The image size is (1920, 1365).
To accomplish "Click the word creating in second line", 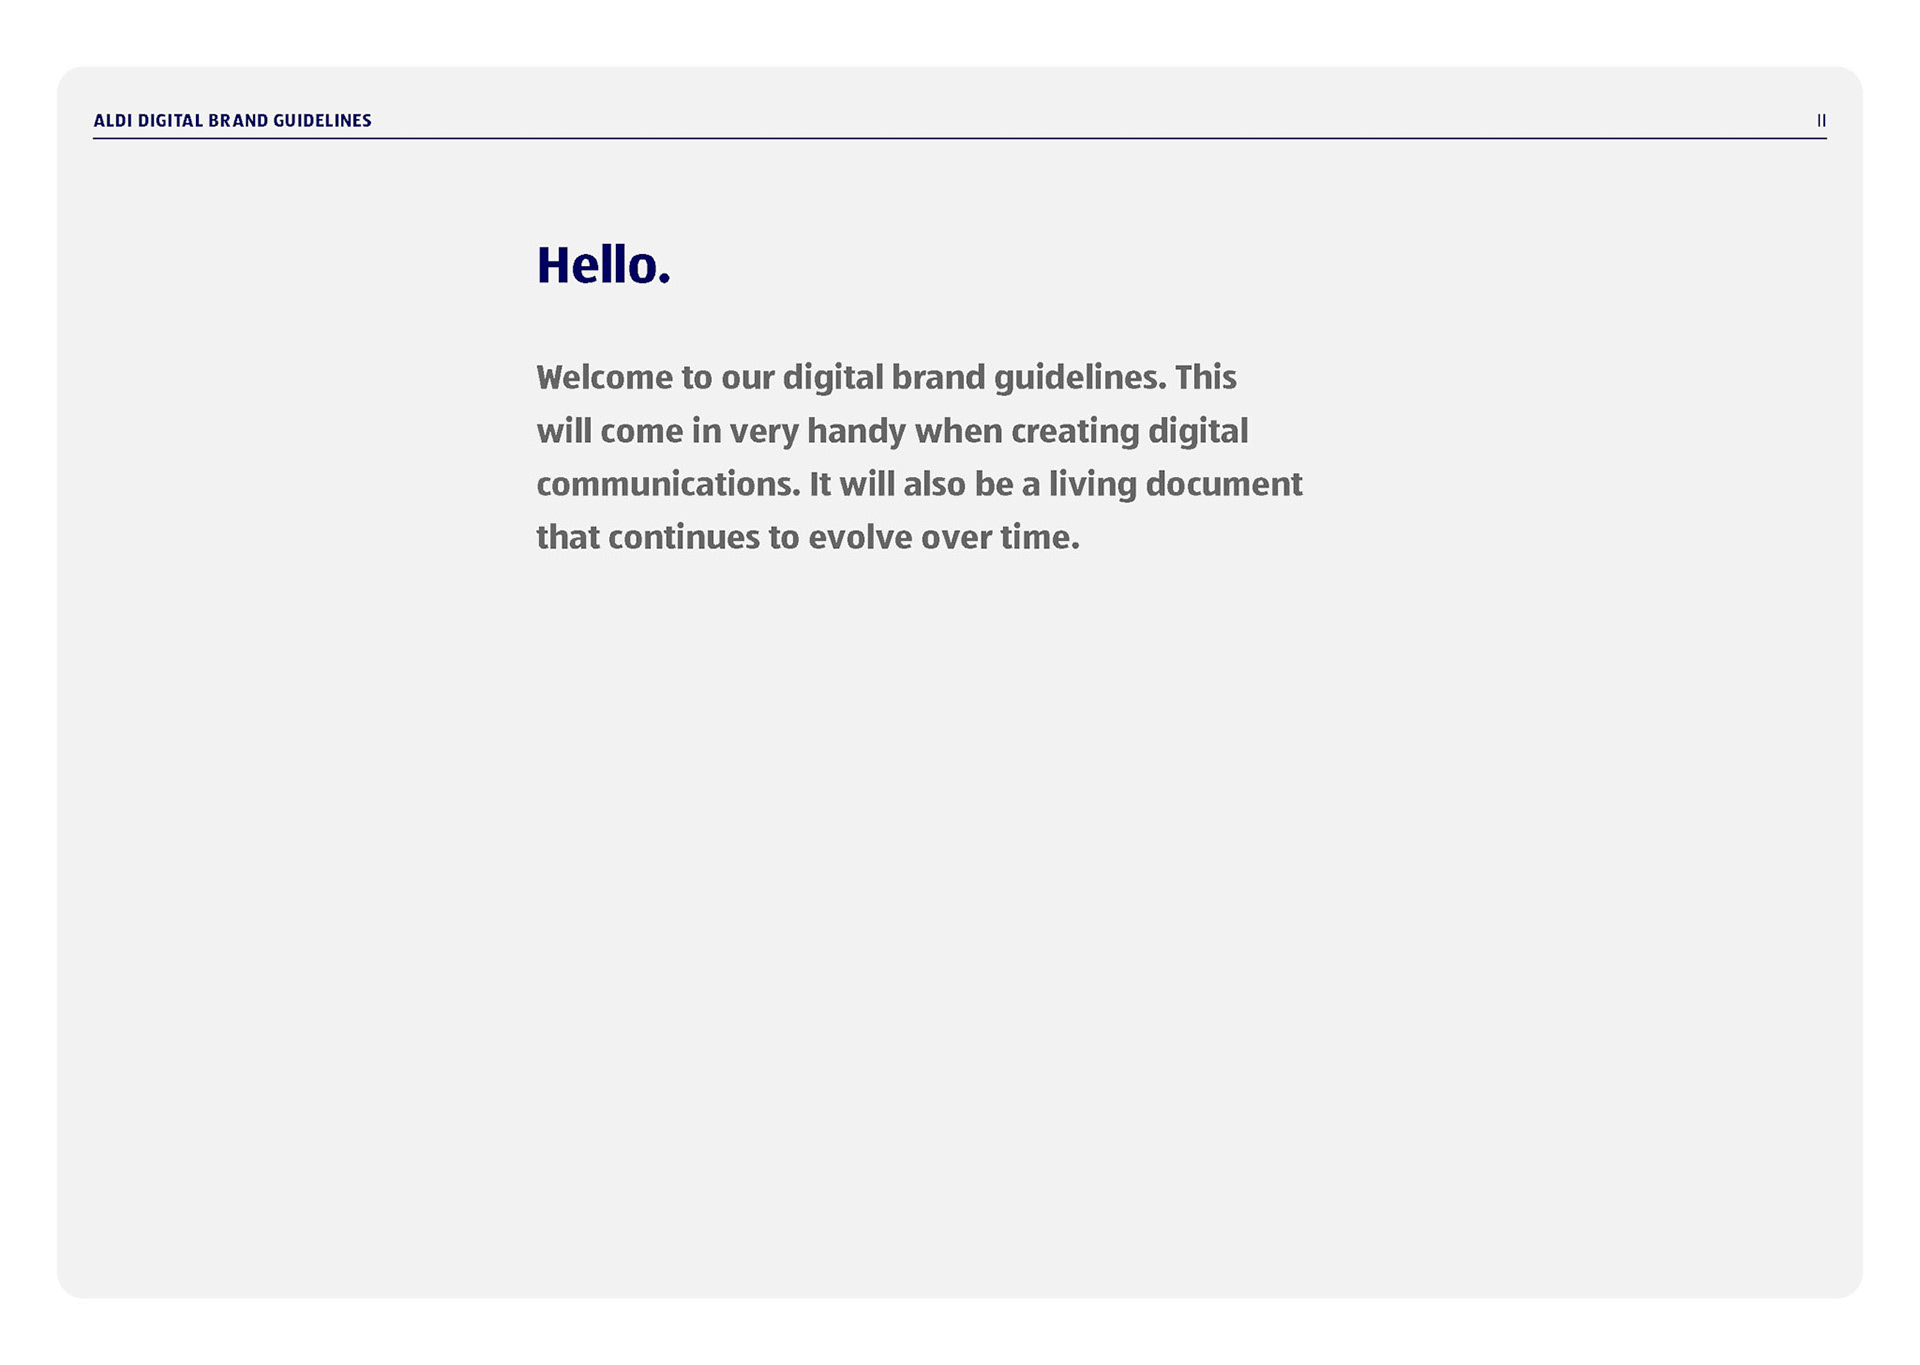I will coord(1075,431).
